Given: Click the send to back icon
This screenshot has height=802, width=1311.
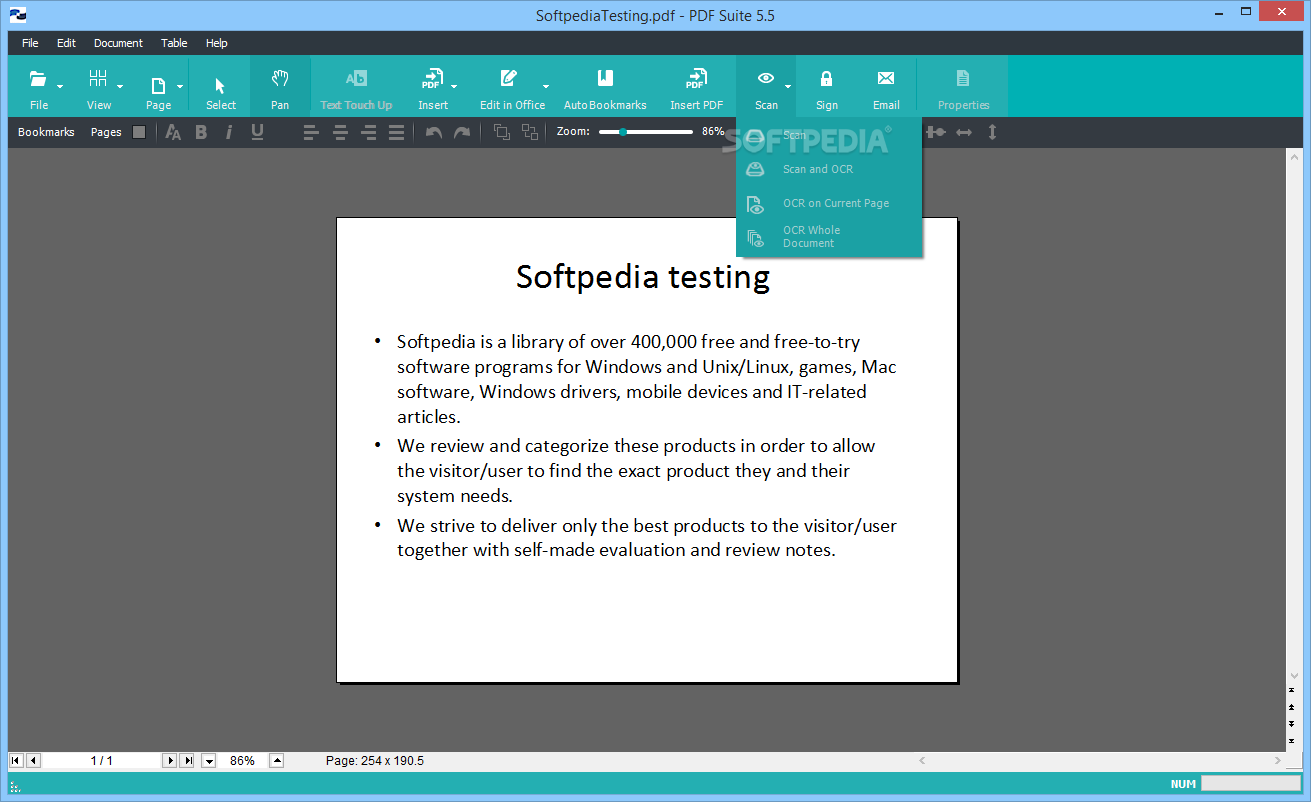Looking at the screenshot, I should 529,132.
